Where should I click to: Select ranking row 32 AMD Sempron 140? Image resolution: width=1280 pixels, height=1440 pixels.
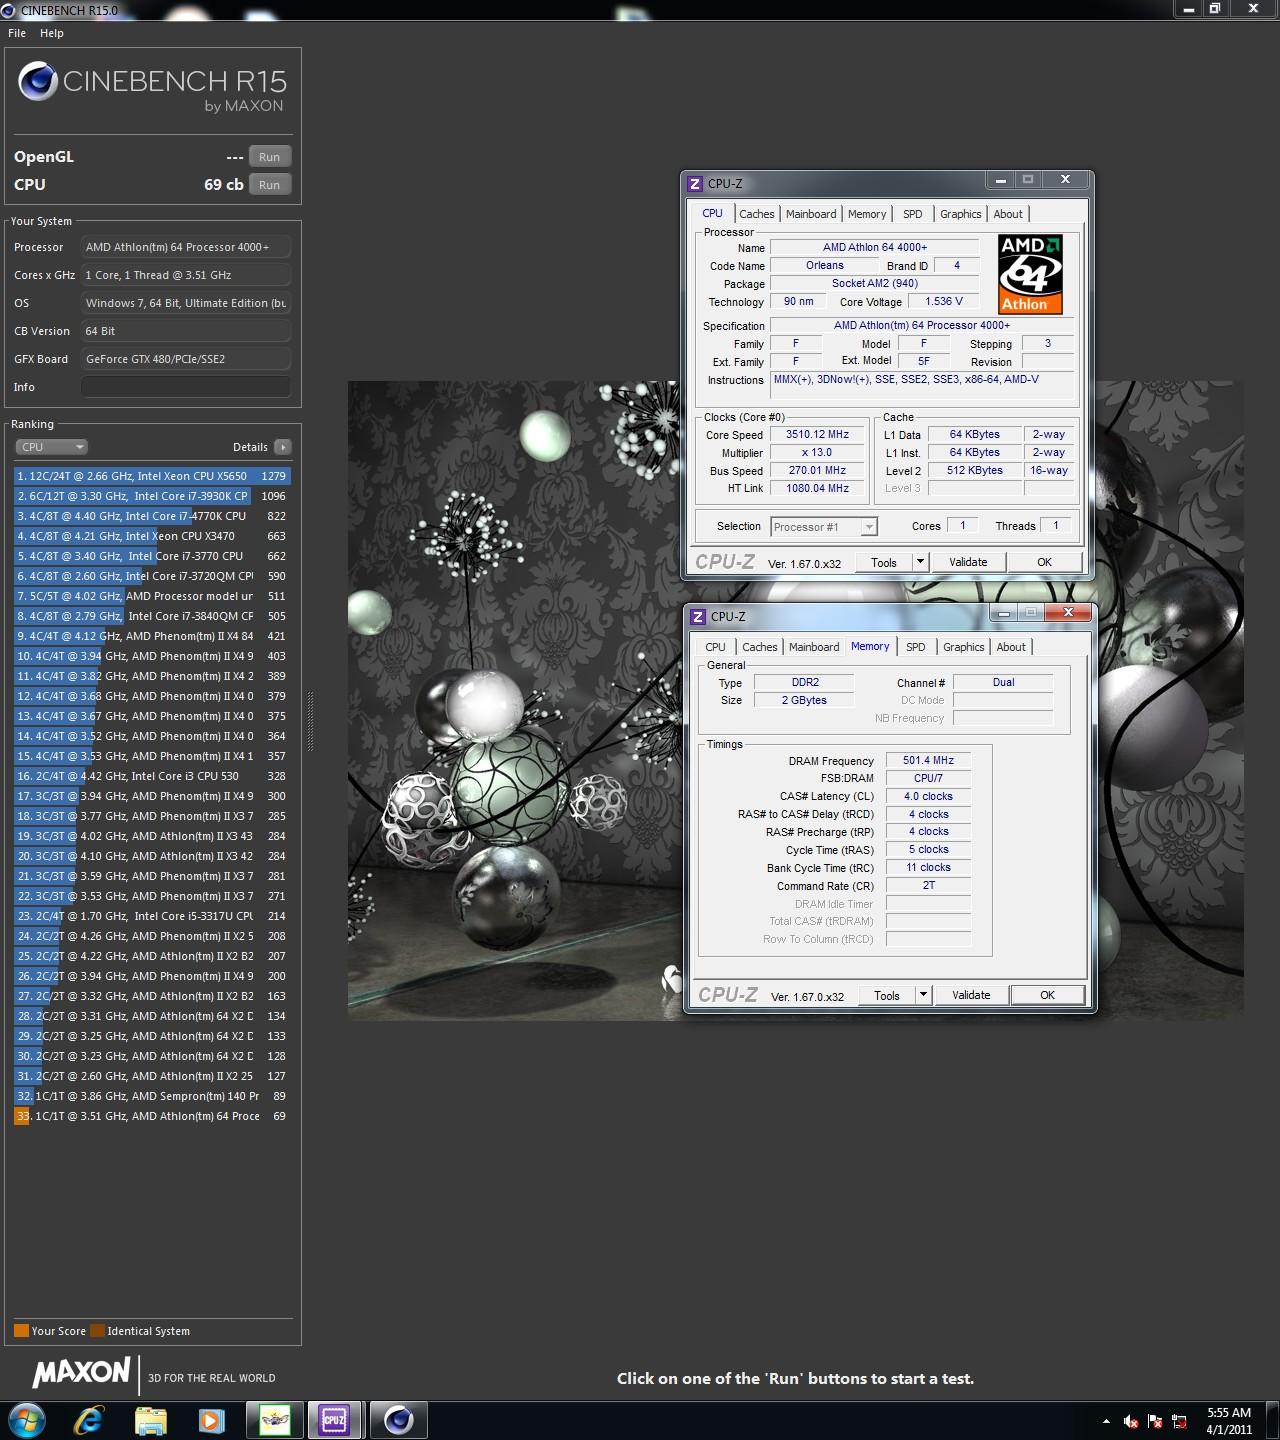[x=152, y=1096]
